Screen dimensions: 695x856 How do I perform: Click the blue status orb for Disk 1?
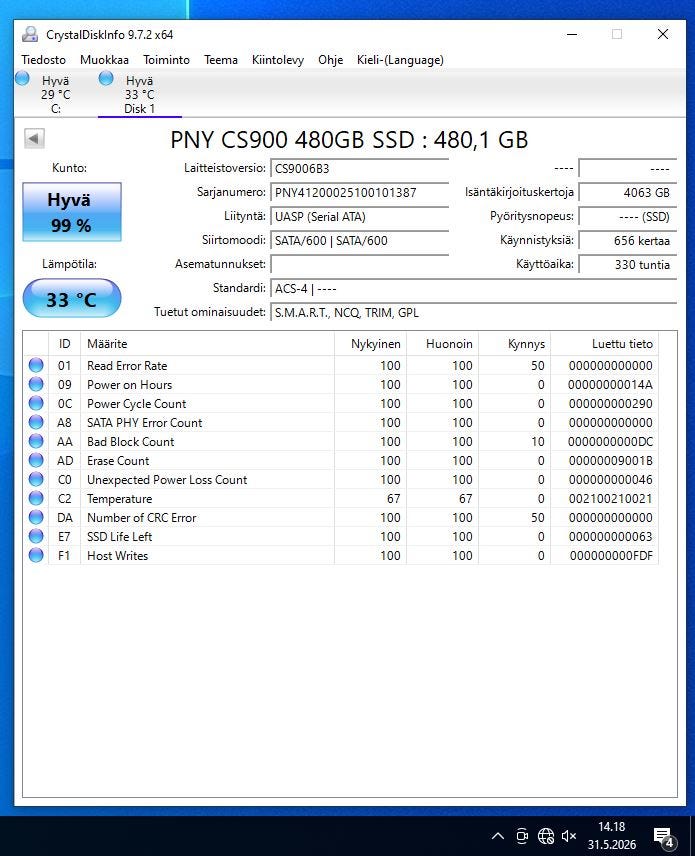pyautogui.click(x=106, y=79)
